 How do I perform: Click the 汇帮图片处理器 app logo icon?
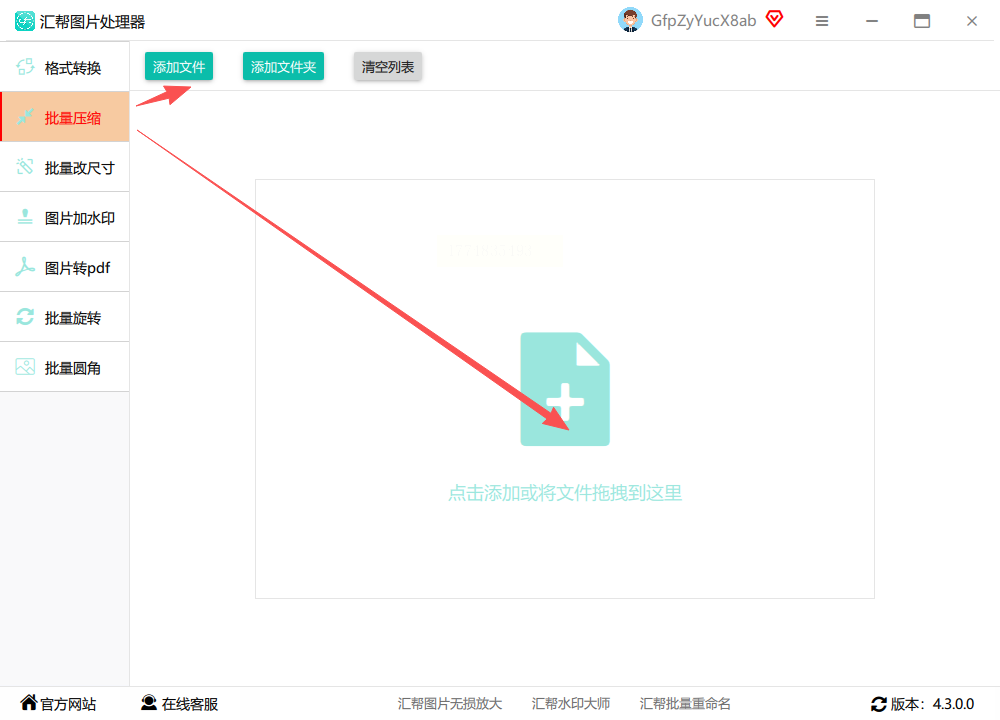(24, 21)
